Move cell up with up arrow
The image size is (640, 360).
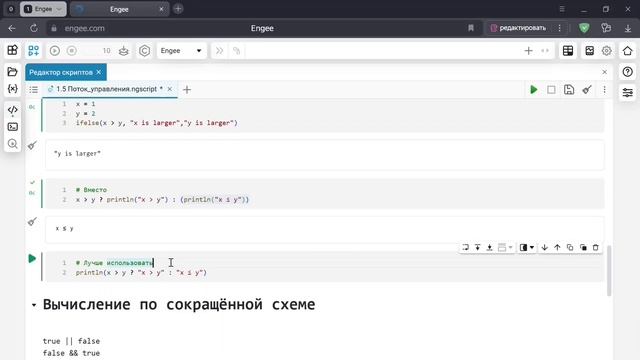coord(557,247)
